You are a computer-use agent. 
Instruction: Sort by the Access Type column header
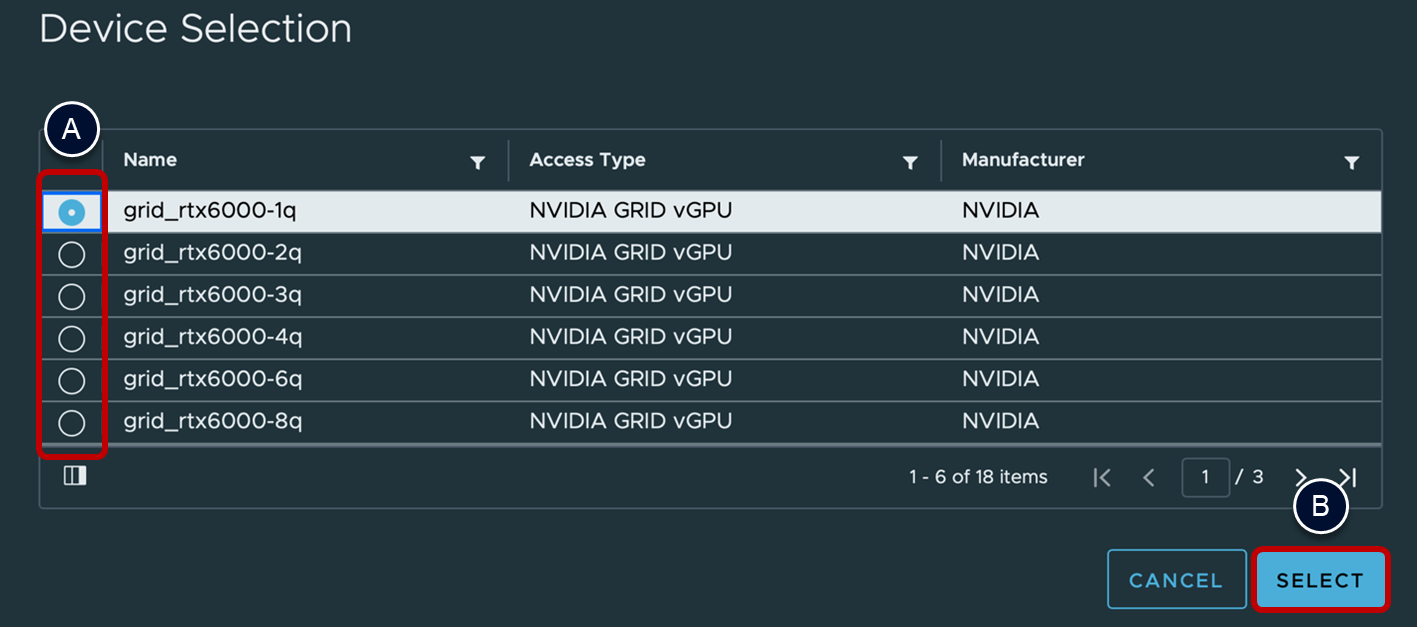(x=587, y=160)
